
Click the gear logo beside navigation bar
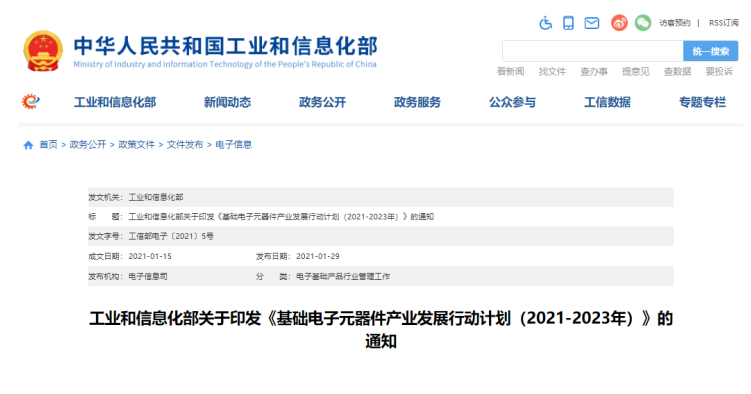(30, 101)
